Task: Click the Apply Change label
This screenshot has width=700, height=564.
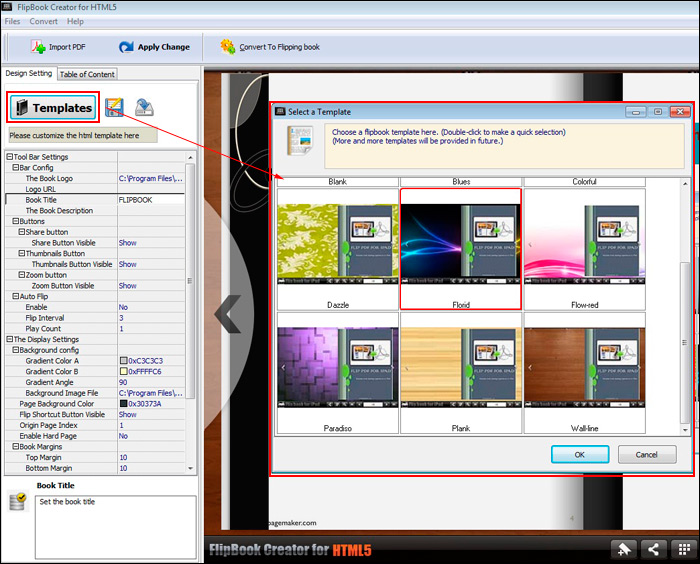Action: 163,47
